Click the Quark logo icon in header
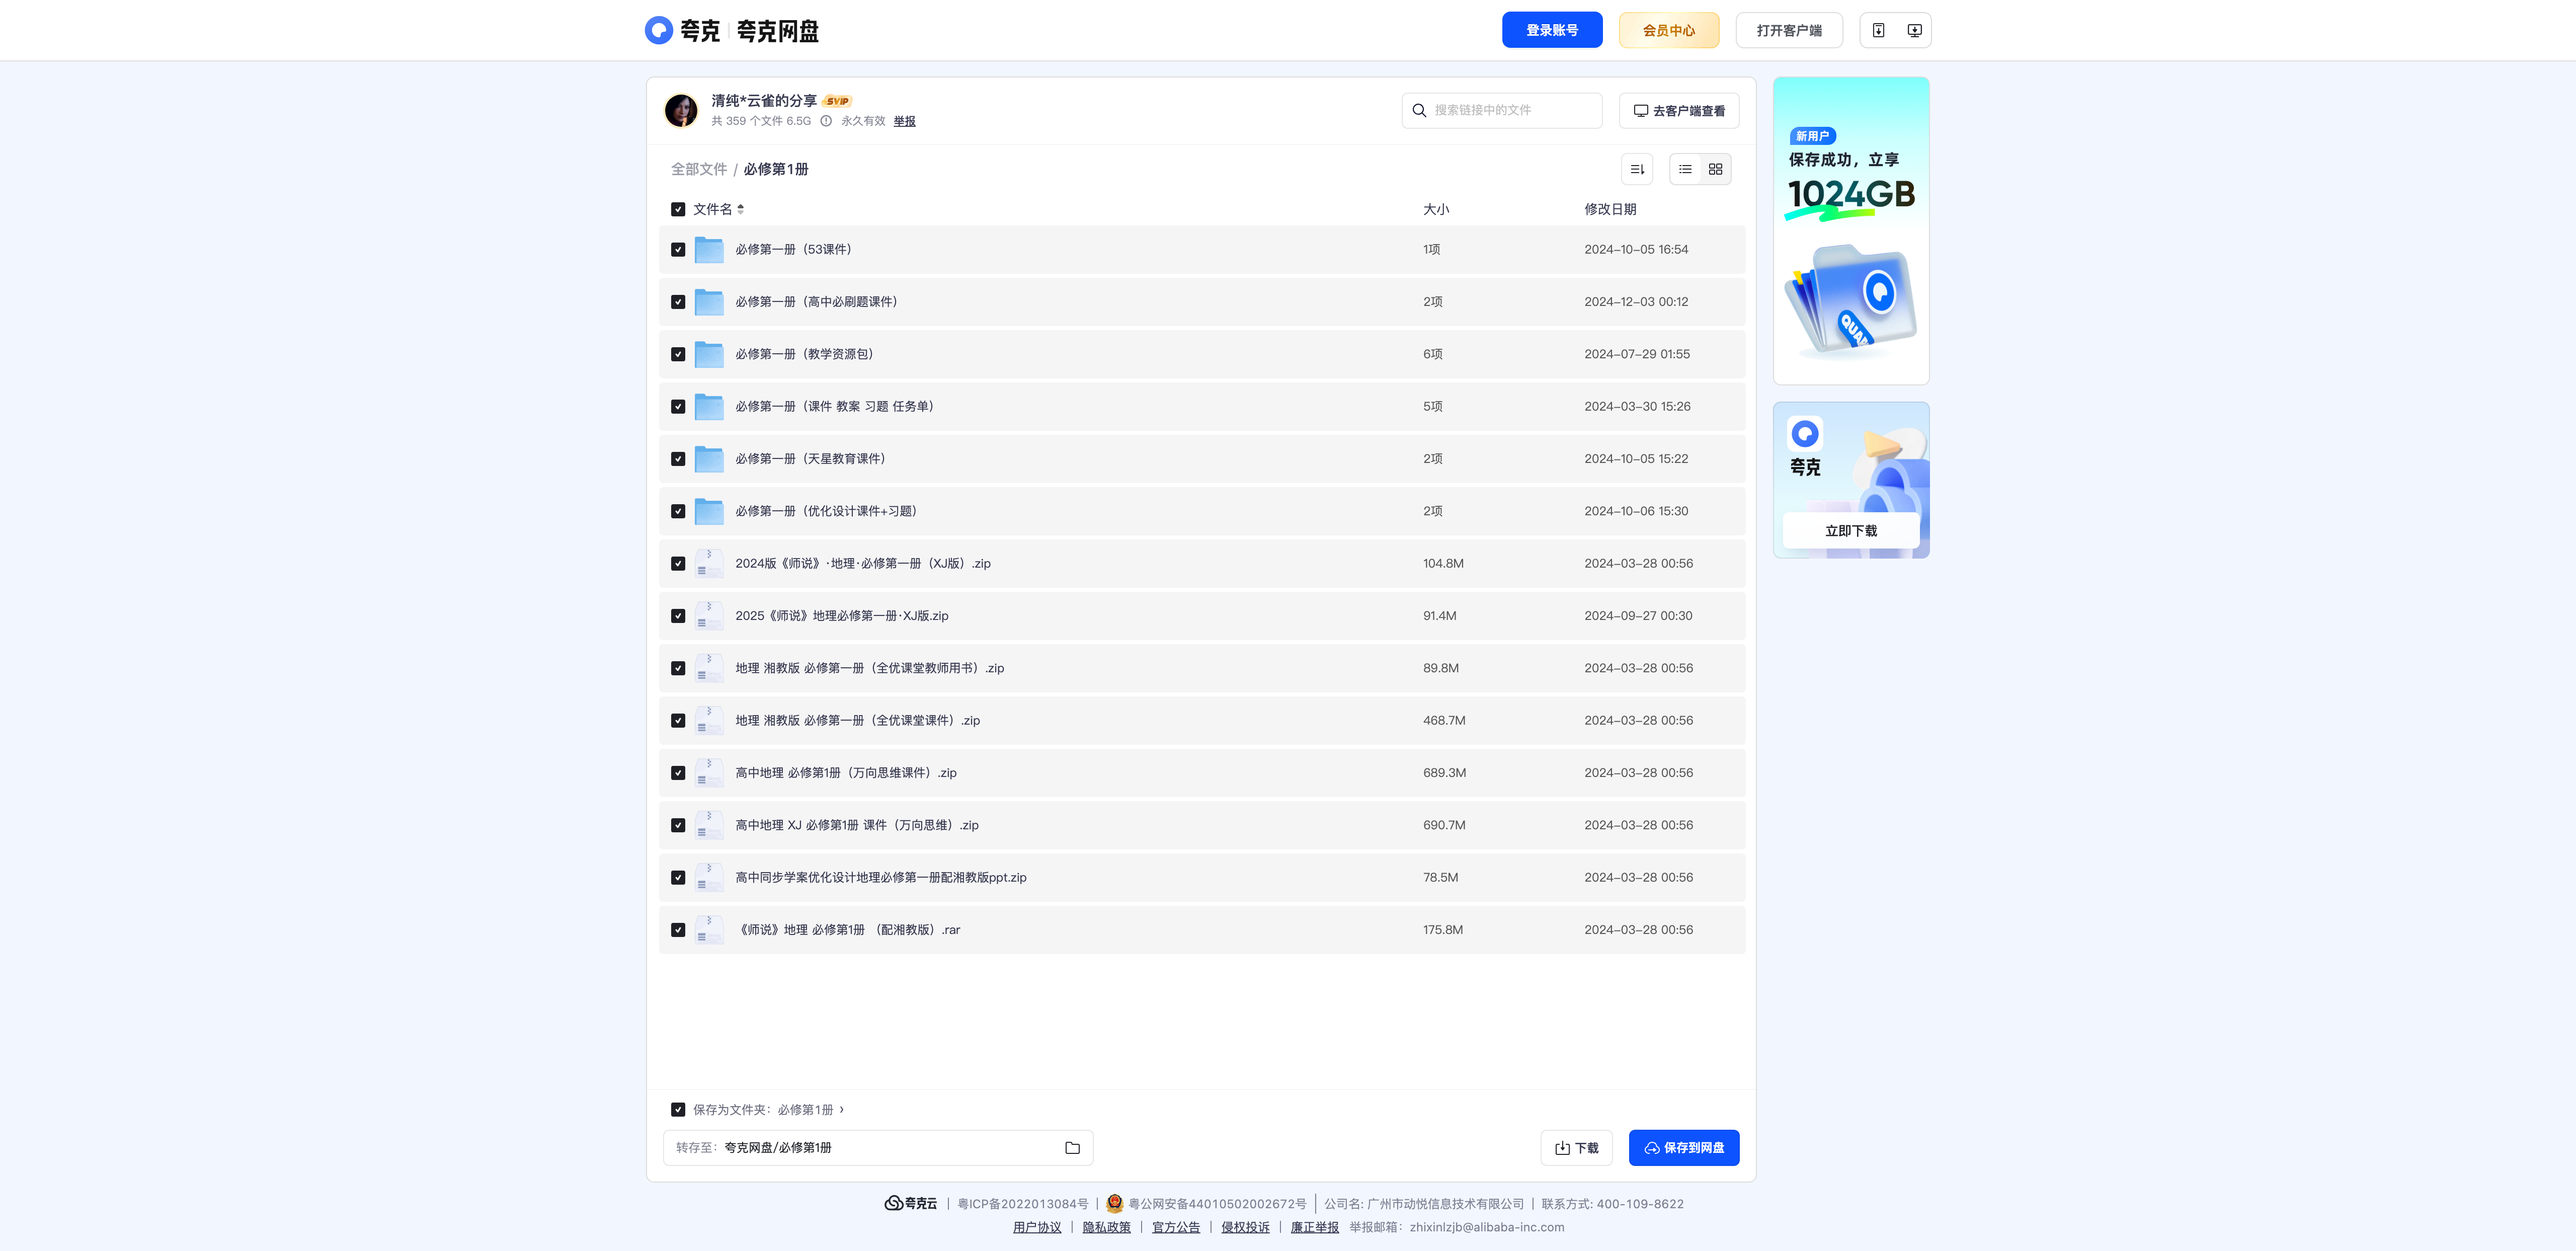Viewport: 2576px width, 1251px height. tap(658, 30)
